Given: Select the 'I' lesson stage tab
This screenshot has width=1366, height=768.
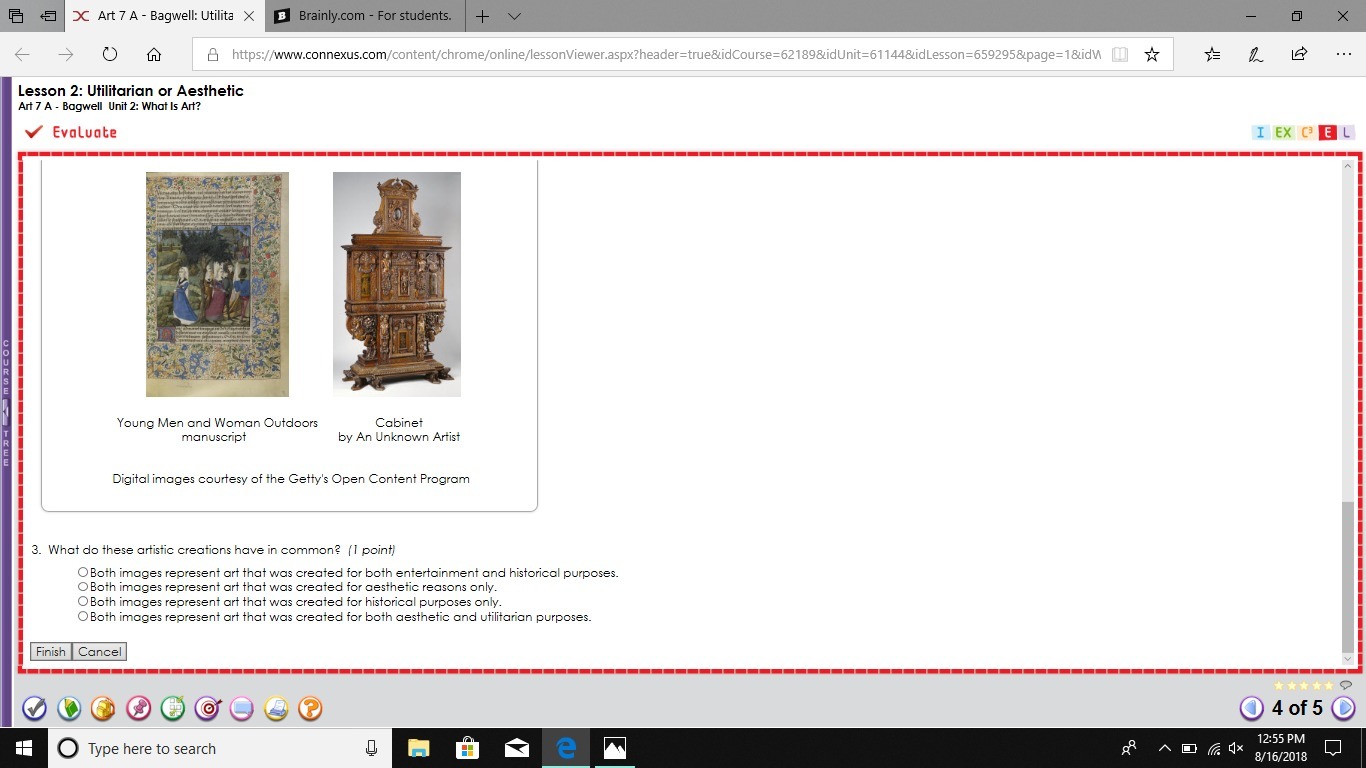Looking at the screenshot, I should click(x=1260, y=132).
